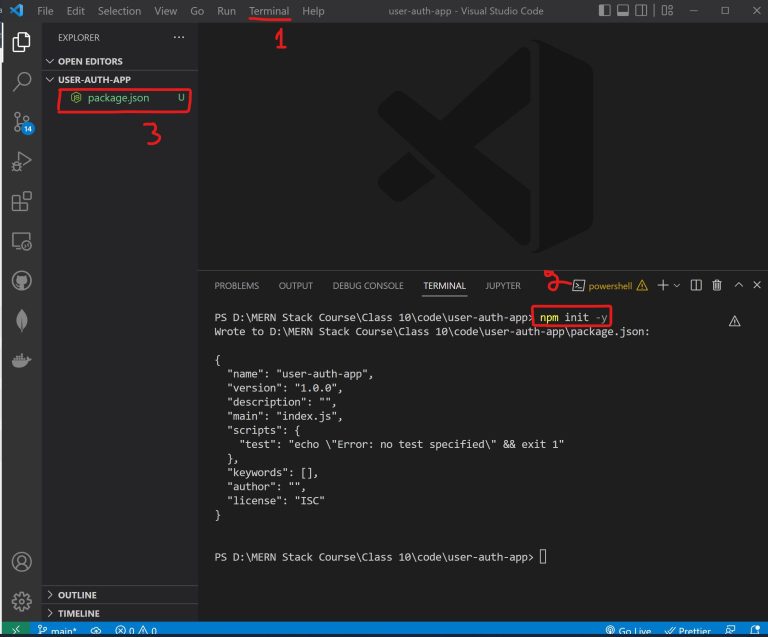Show errors and warnings count
The image size is (768, 637).
136,631
